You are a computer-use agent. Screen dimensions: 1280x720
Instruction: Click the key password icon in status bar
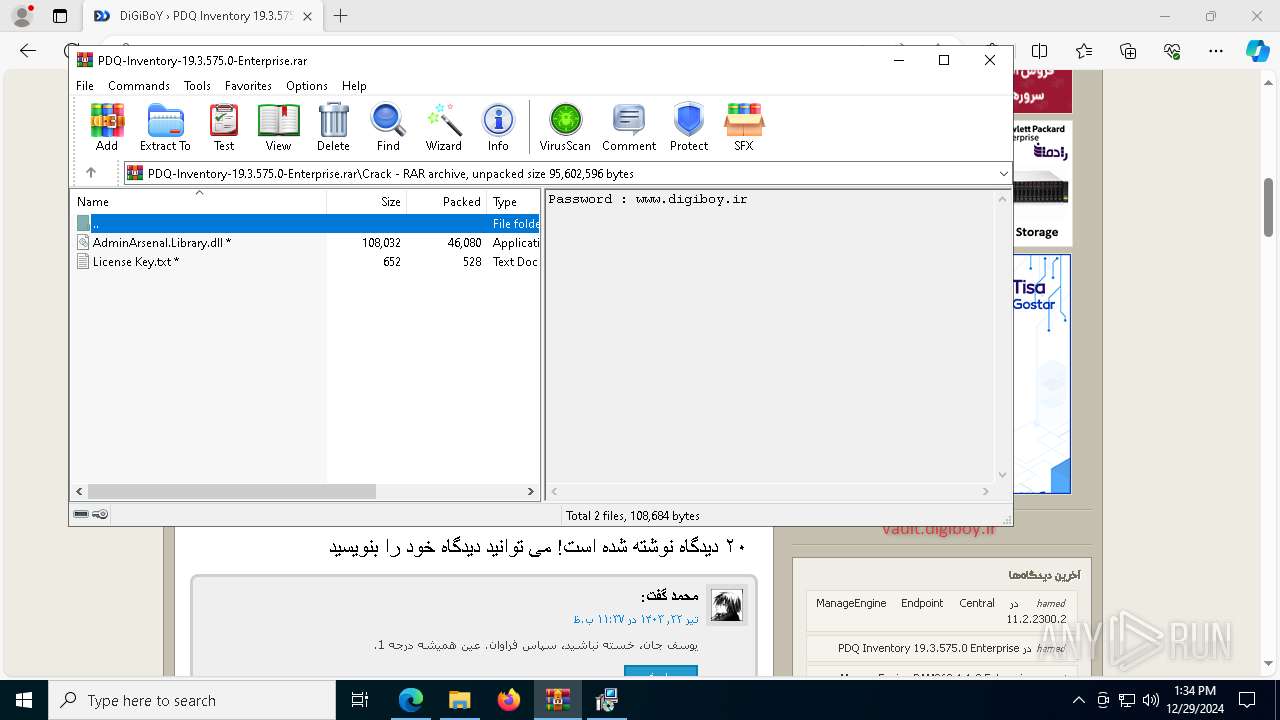pos(100,514)
